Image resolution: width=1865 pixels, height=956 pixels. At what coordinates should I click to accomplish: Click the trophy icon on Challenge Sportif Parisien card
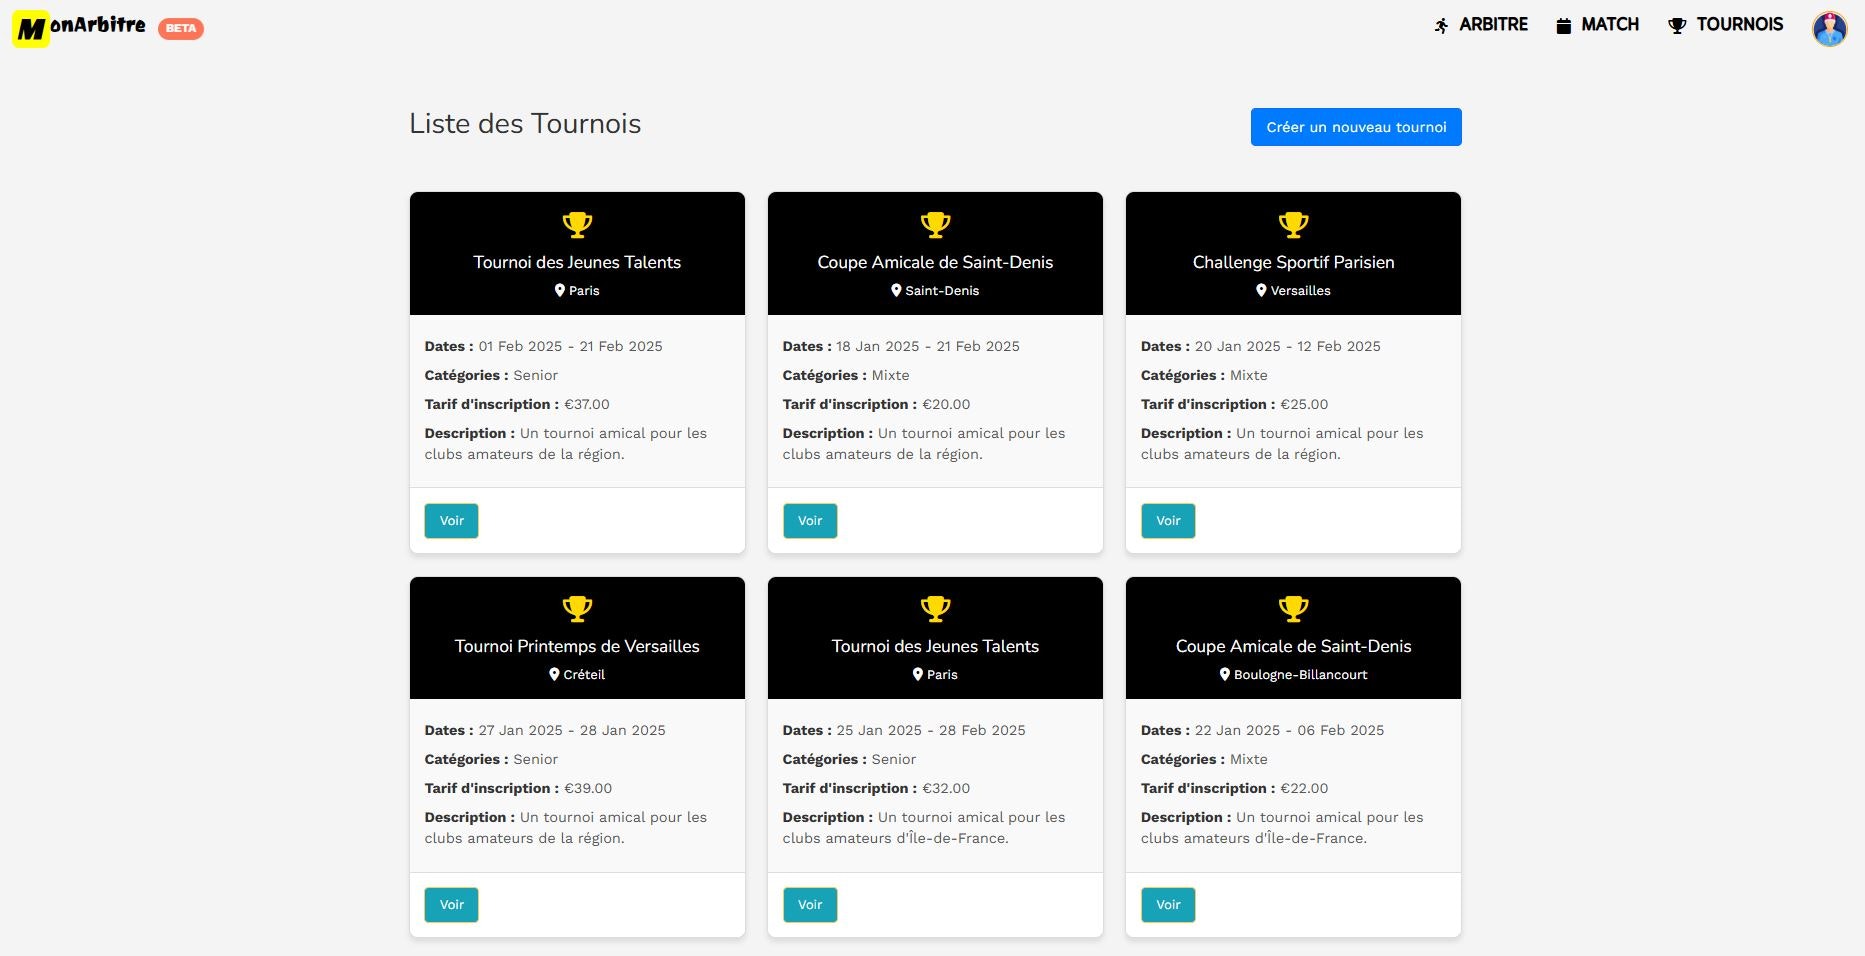[1293, 225]
